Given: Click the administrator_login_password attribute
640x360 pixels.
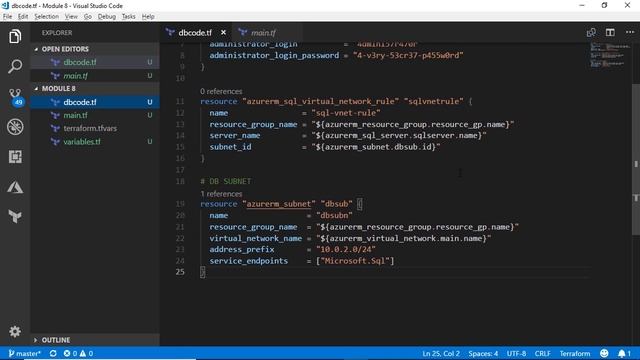Looking at the screenshot, I should (274, 56).
